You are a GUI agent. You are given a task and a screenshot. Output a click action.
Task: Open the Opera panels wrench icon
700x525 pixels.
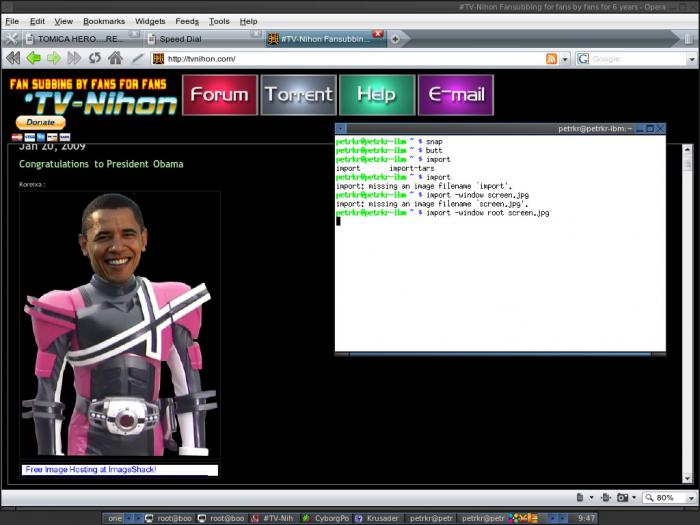(x=11, y=39)
